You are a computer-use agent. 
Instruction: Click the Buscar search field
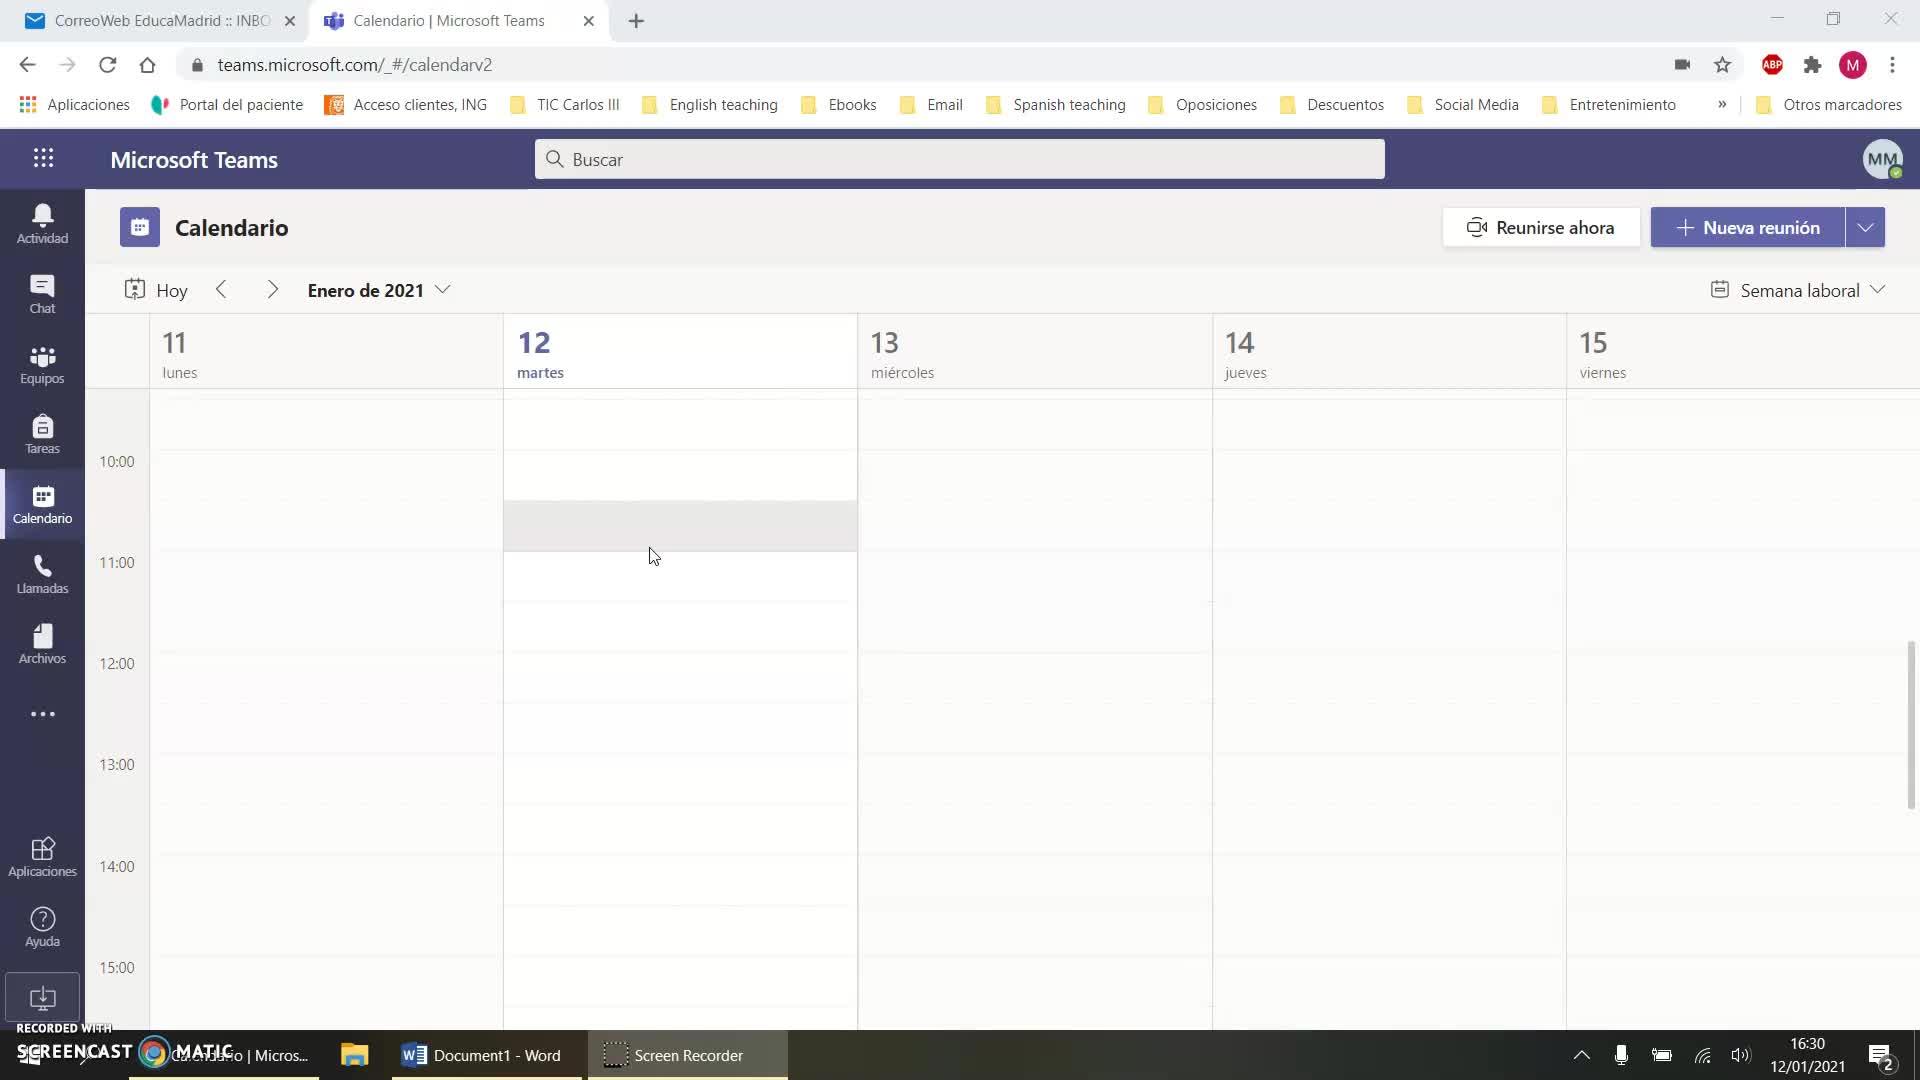pos(959,159)
